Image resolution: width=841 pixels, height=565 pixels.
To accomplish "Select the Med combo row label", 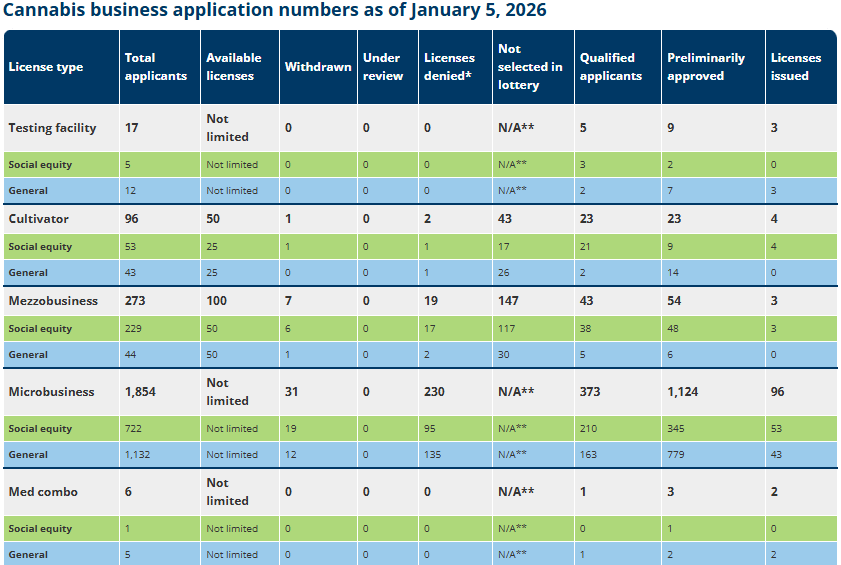I will point(43,491).
